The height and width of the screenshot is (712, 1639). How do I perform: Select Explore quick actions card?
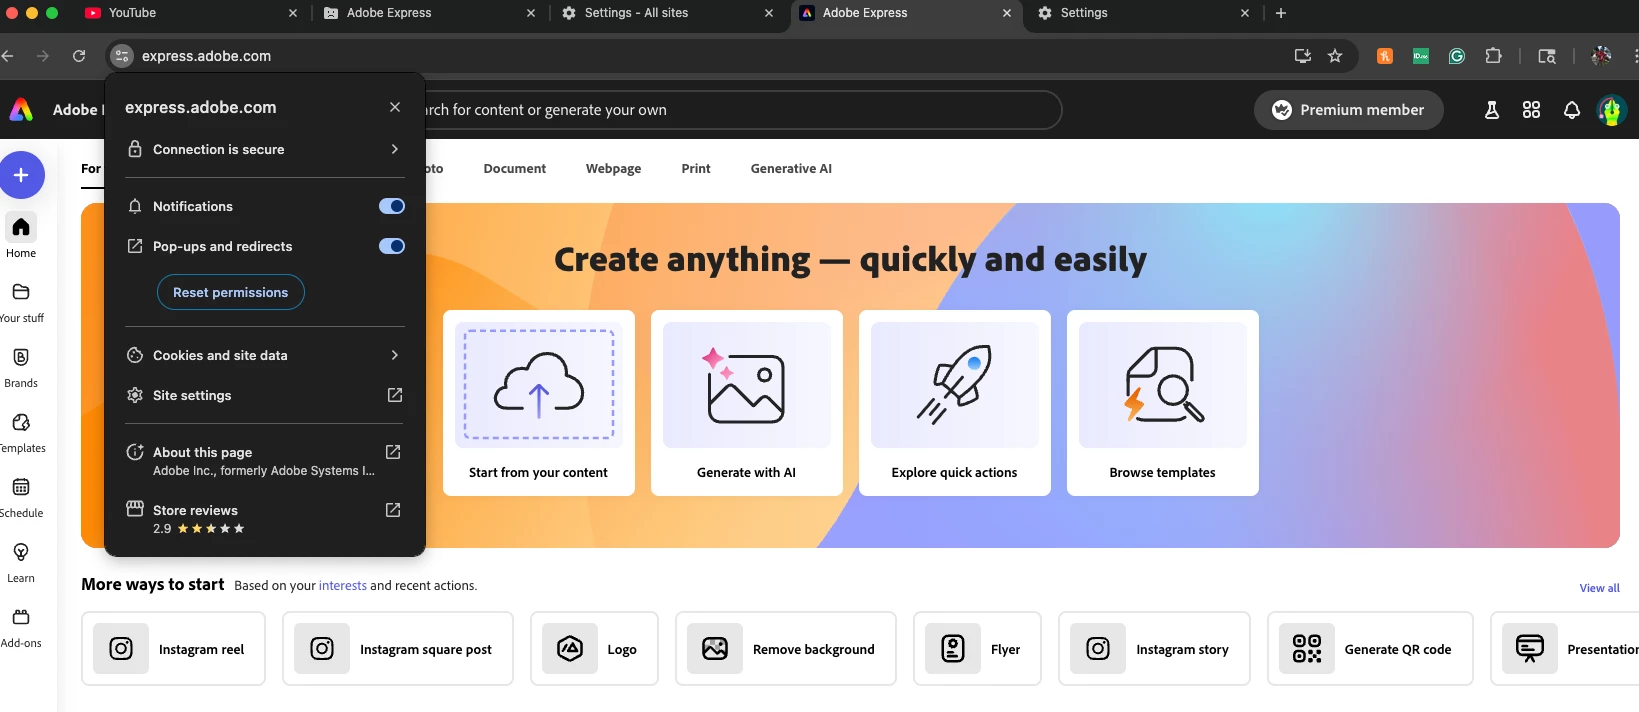[955, 403]
